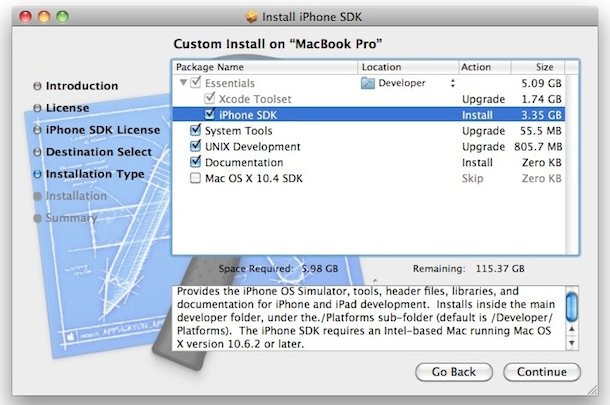Select the iPhone SDK row label
The height and width of the screenshot is (405, 610).
248,115
